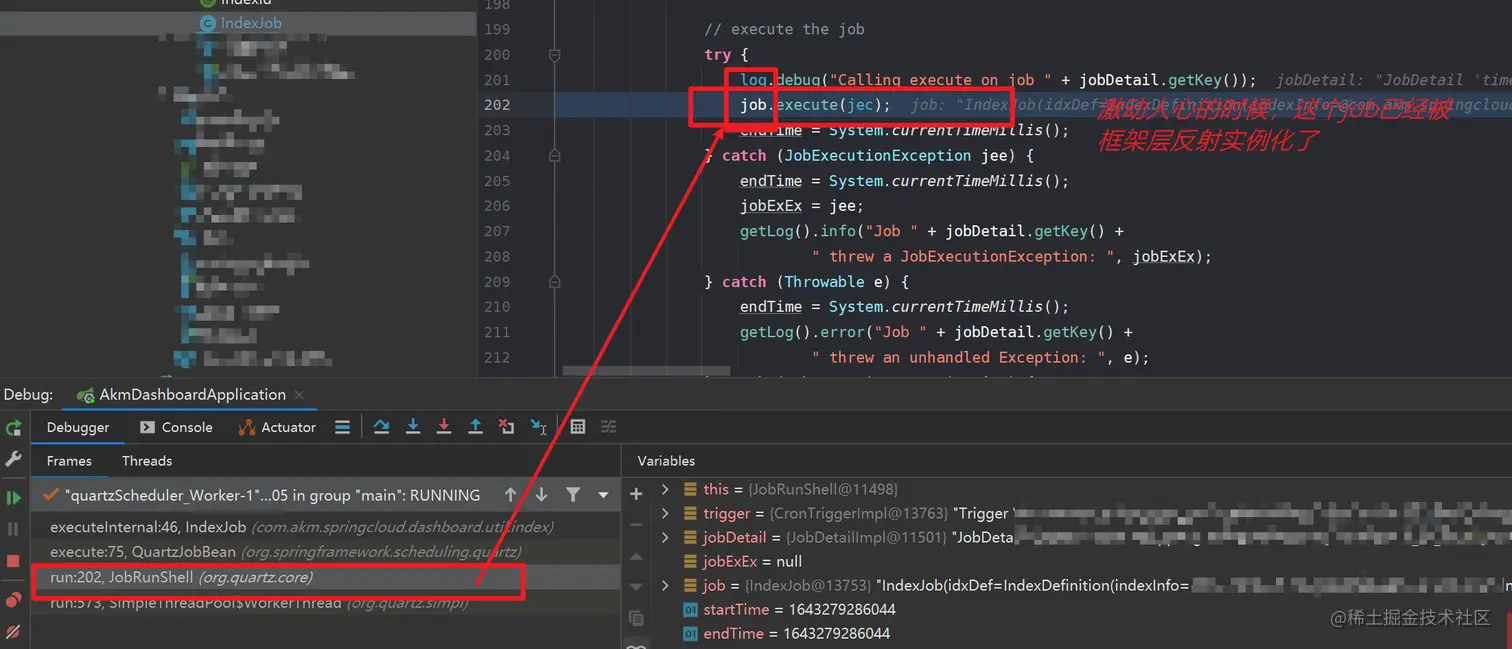Click the move watch down triangle
The image size is (1512, 649).
[636, 588]
